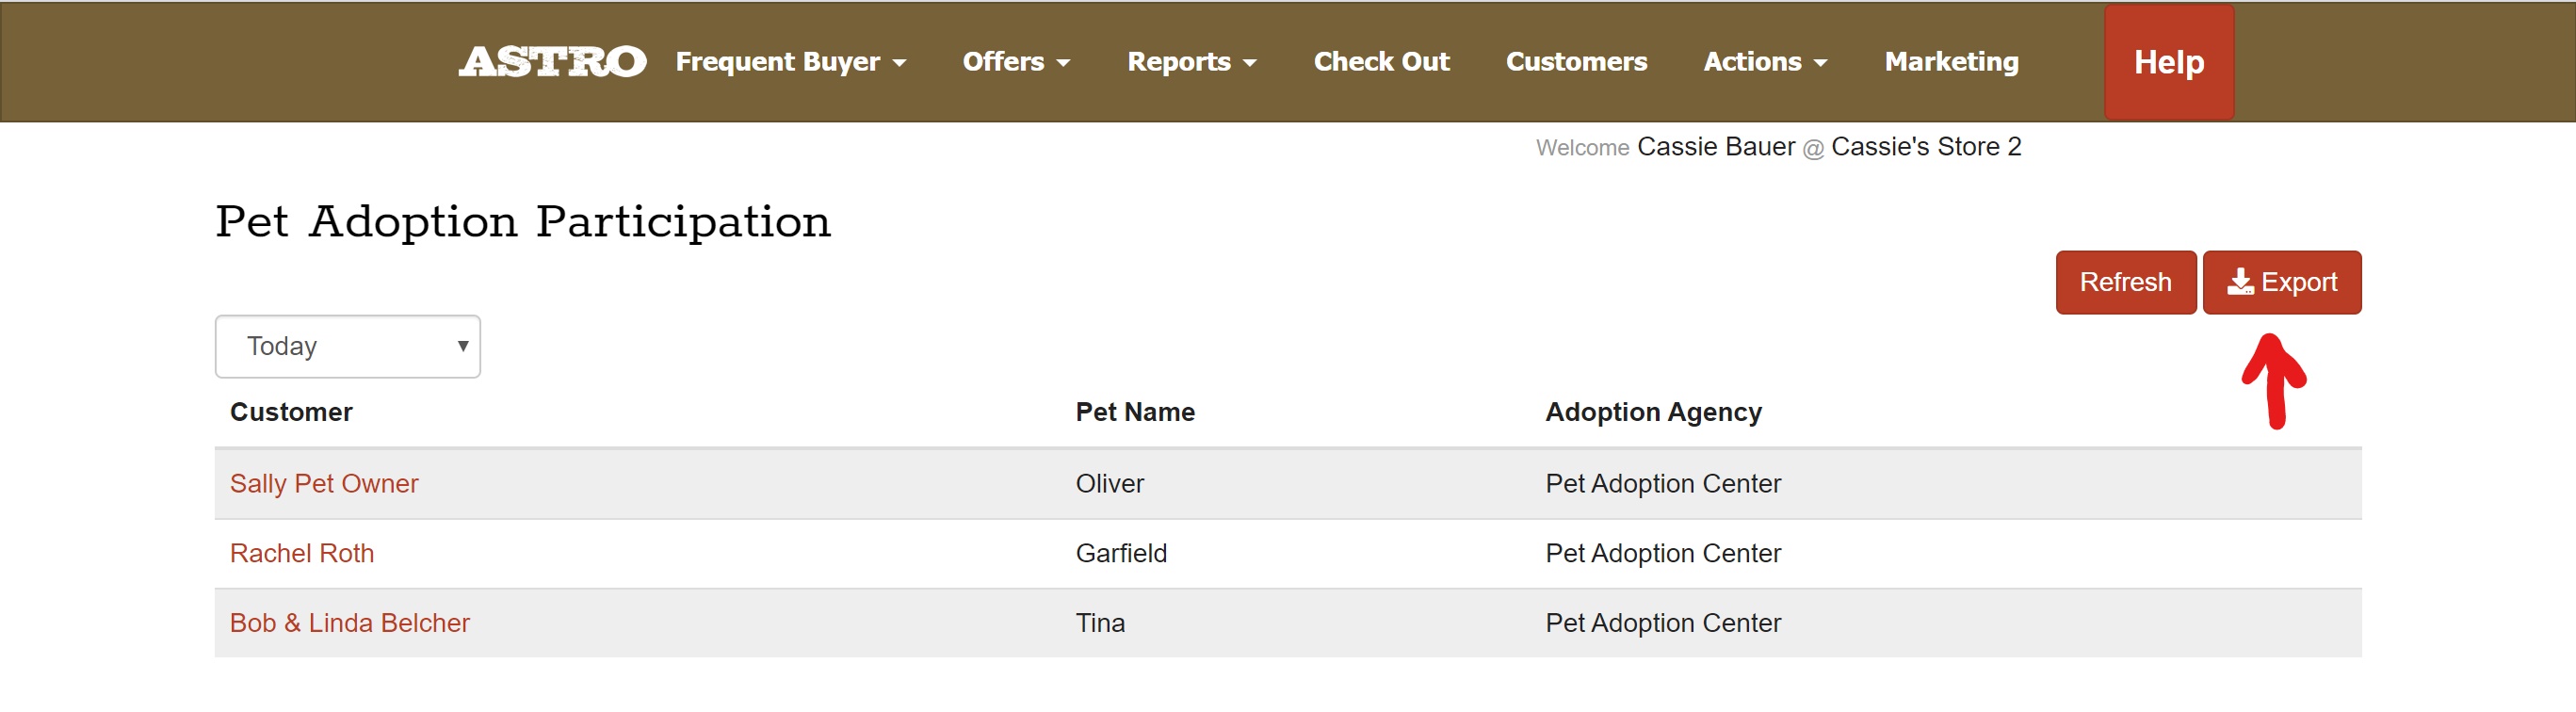2576x712 pixels.
Task: Click the Pet Name column header
Action: [x=1135, y=412]
